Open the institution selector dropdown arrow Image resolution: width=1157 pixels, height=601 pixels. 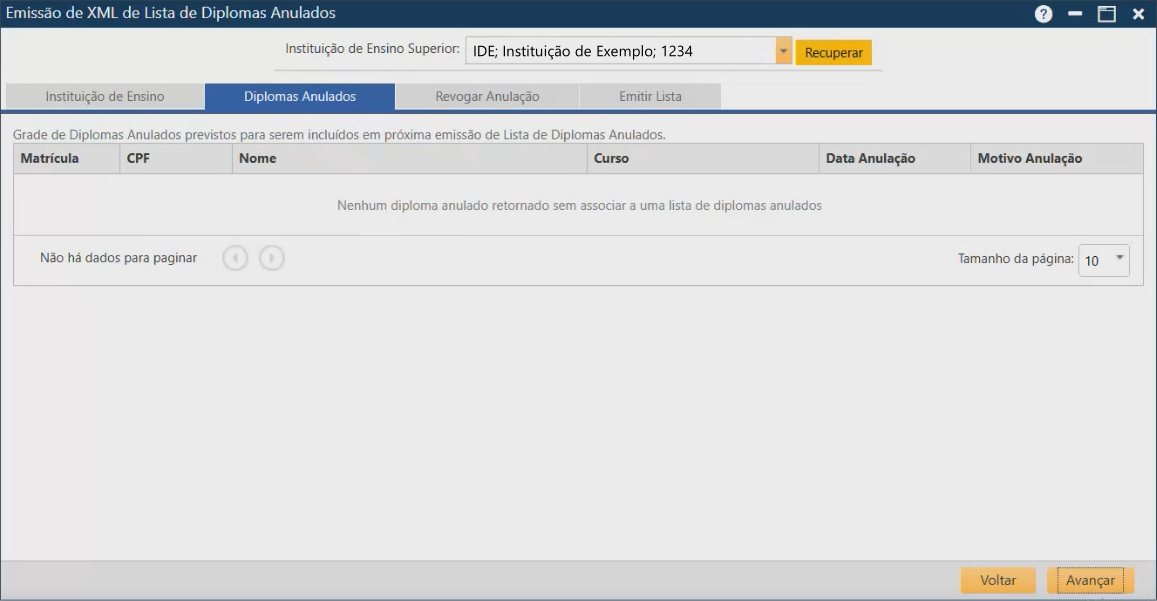[x=783, y=50]
